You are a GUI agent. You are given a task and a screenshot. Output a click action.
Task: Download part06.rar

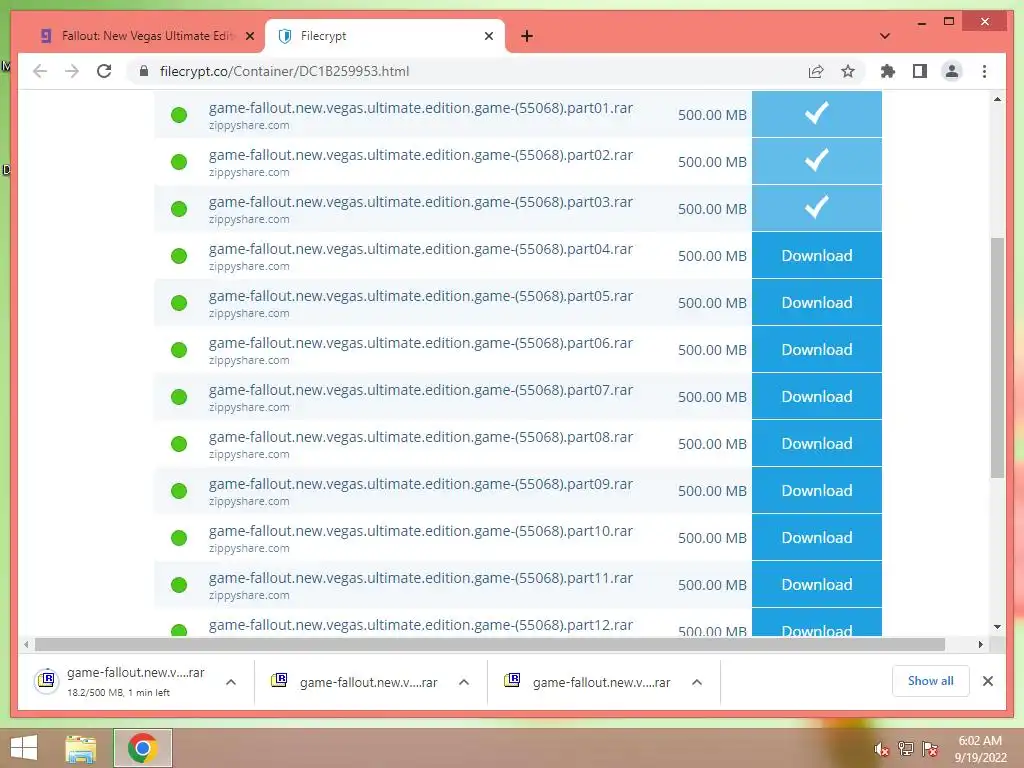click(816, 349)
